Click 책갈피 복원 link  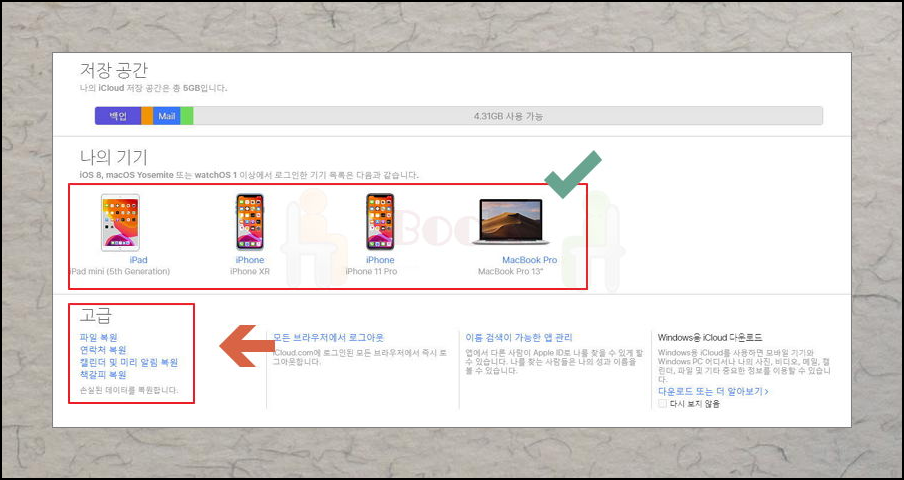coord(103,375)
